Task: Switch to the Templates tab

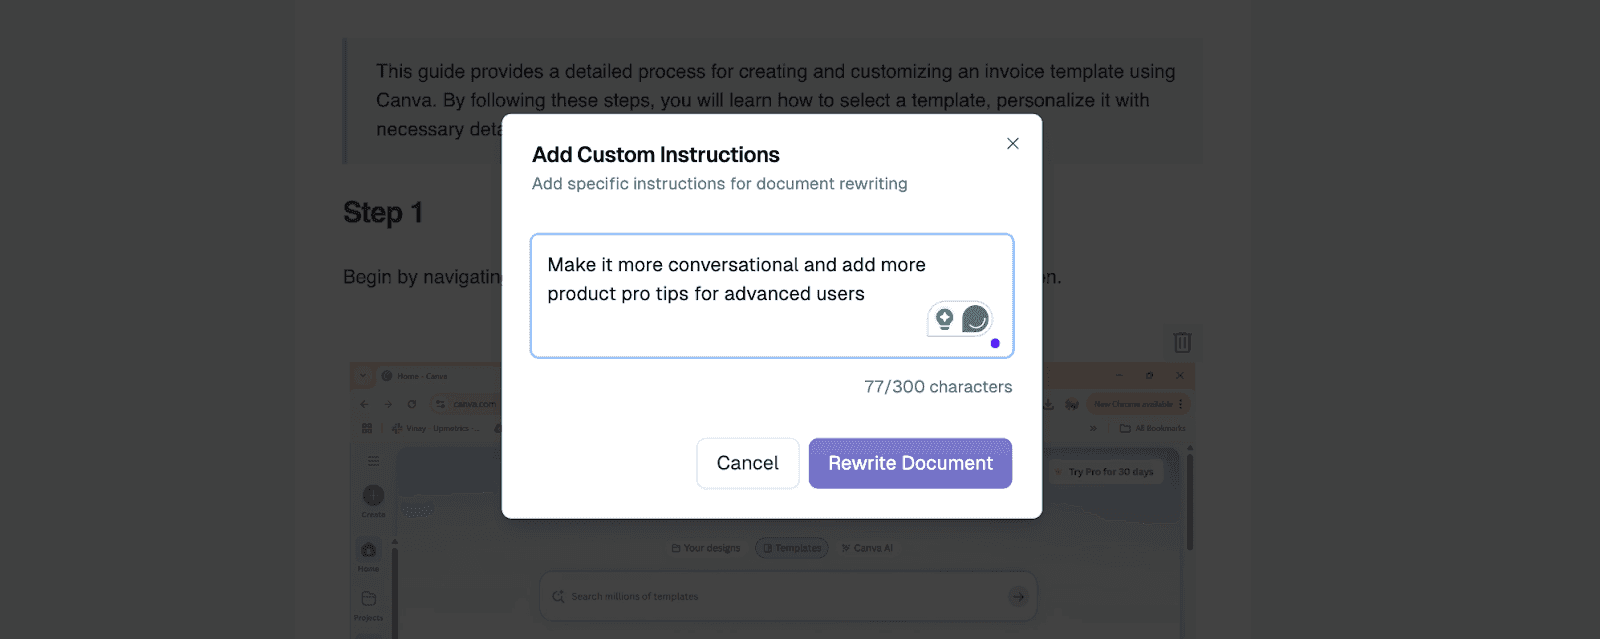Action: coord(791,548)
